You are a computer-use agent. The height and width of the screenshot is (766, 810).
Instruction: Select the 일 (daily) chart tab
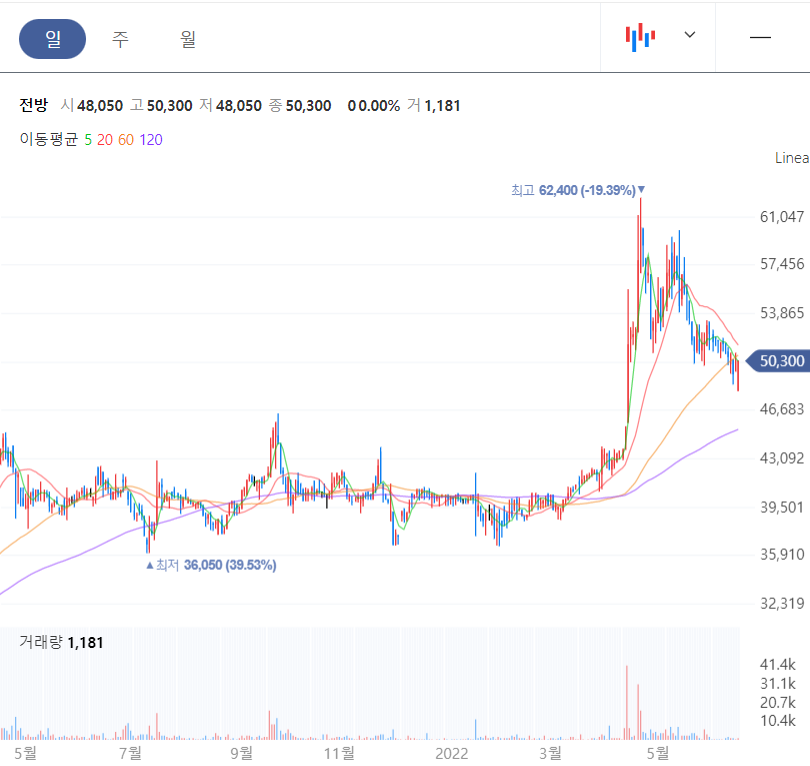[52, 39]
